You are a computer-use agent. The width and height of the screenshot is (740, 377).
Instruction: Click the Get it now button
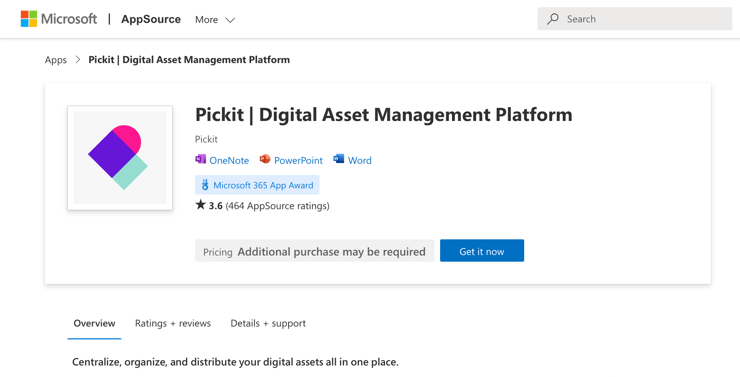click(x=482, y=251)
